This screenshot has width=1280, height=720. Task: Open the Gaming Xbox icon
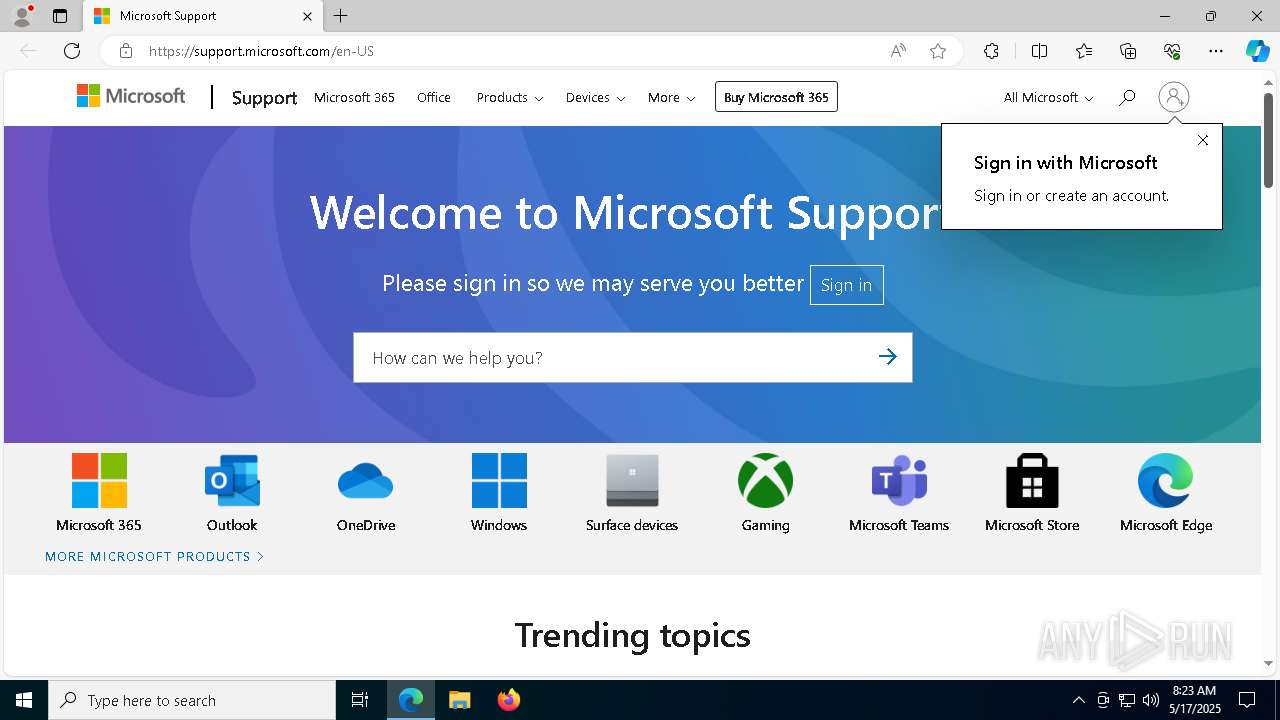point(766,481)
